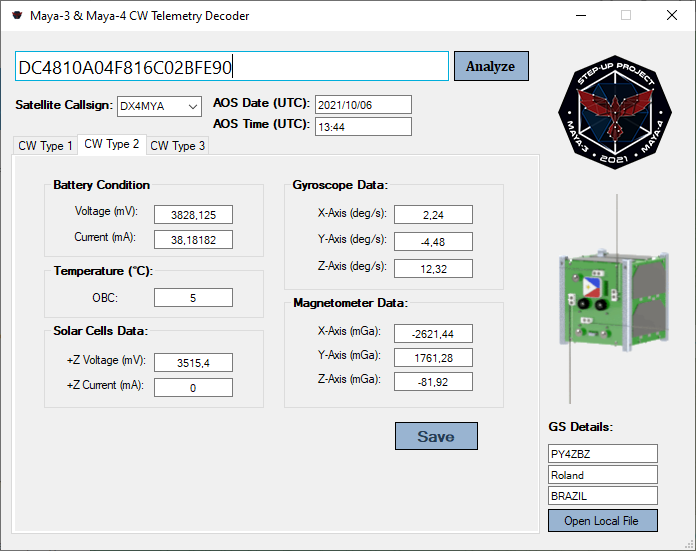Select the Gyroscope Z-Axis field

(433, 269)
